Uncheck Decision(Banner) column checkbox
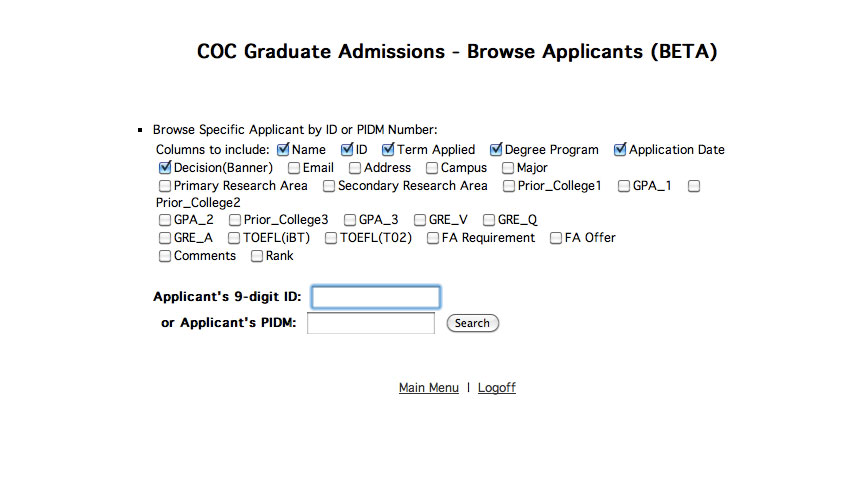 165,168
